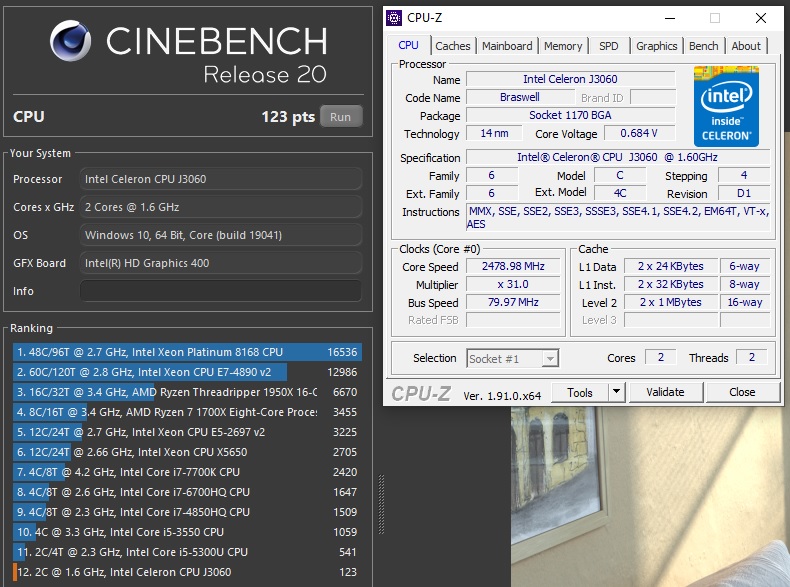This screenshot has height=587, width=790.
Task: Click the Level 2 value 2 x 1 MBytes
Action: (x=671, y=302)
